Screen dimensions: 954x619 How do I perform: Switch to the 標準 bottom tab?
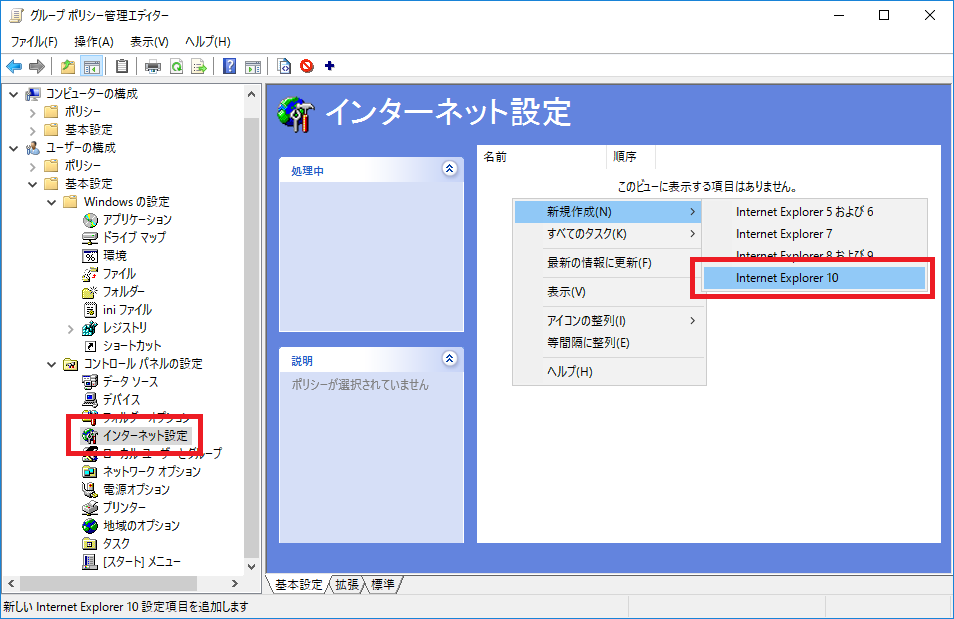[x=383, y=584]
